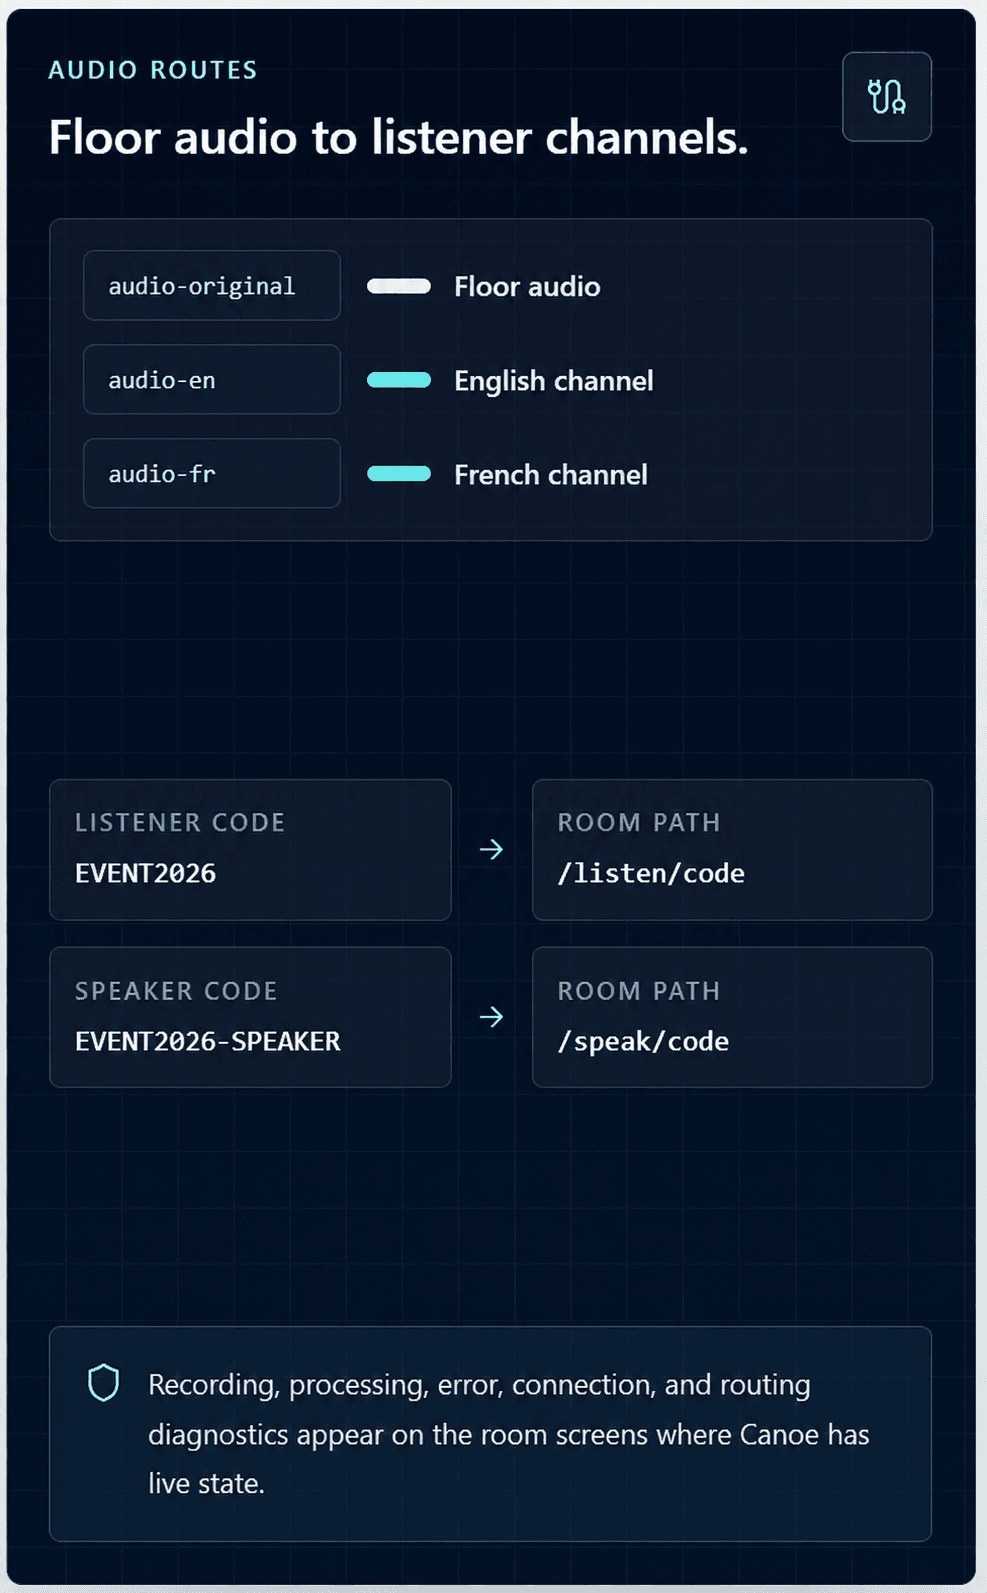Click ROOM PATH heading above /listen/code
The width and height of the screenshot is (987, 1593).
pyautogui.click(x=639, y=822)
